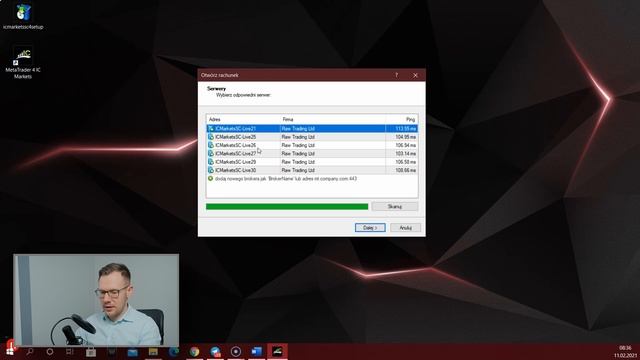
Task: Open icmarketssc4setup desktop icon
Action: (23, 17)
